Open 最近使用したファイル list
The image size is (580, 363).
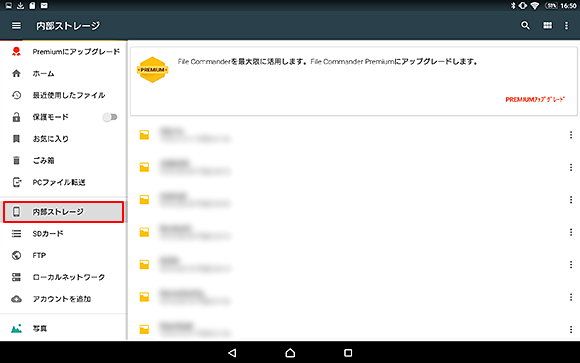tap(64, 95)
